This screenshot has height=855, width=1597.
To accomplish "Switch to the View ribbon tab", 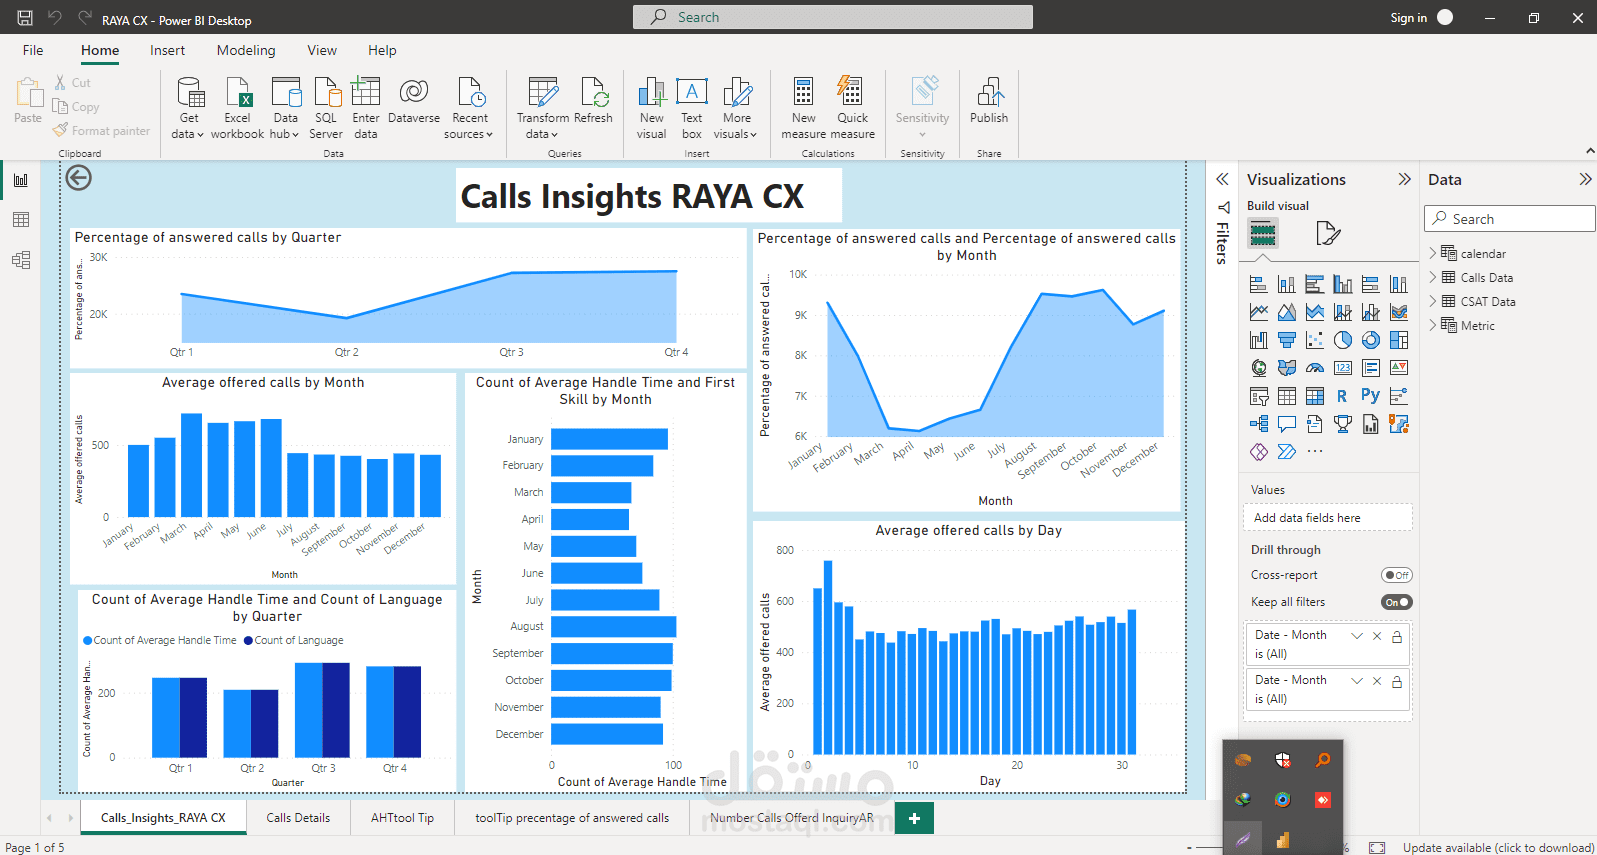I will tap(322, 50).
